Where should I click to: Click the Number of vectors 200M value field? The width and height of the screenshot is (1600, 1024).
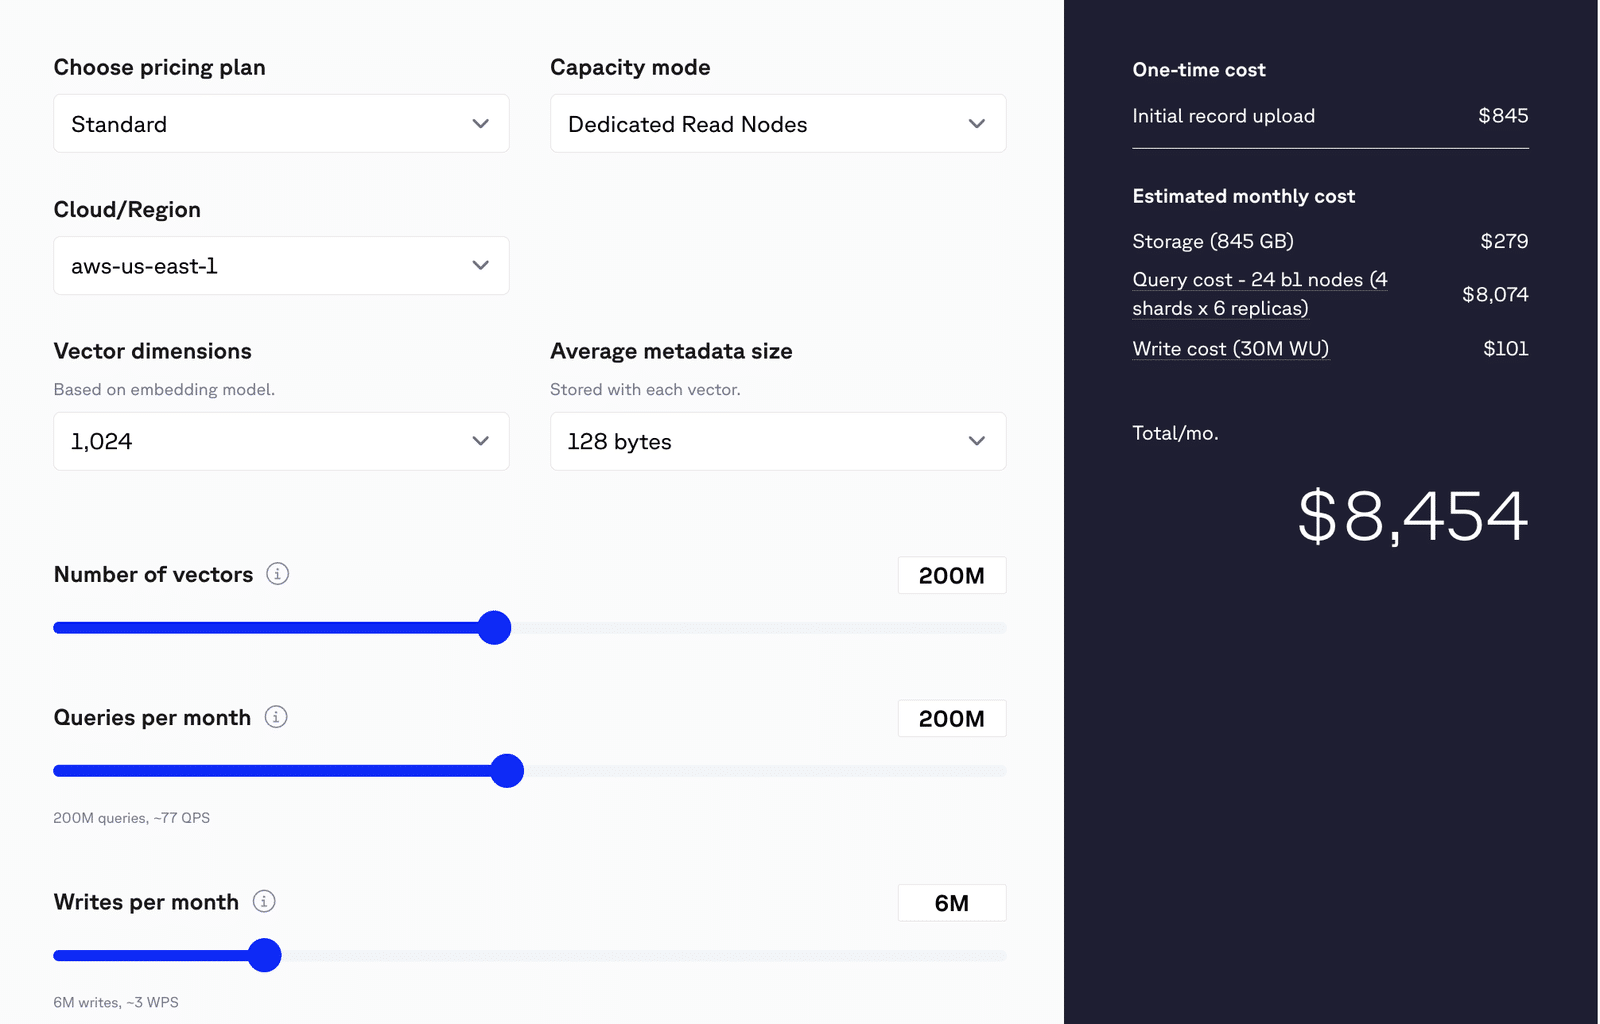point(951,576)
